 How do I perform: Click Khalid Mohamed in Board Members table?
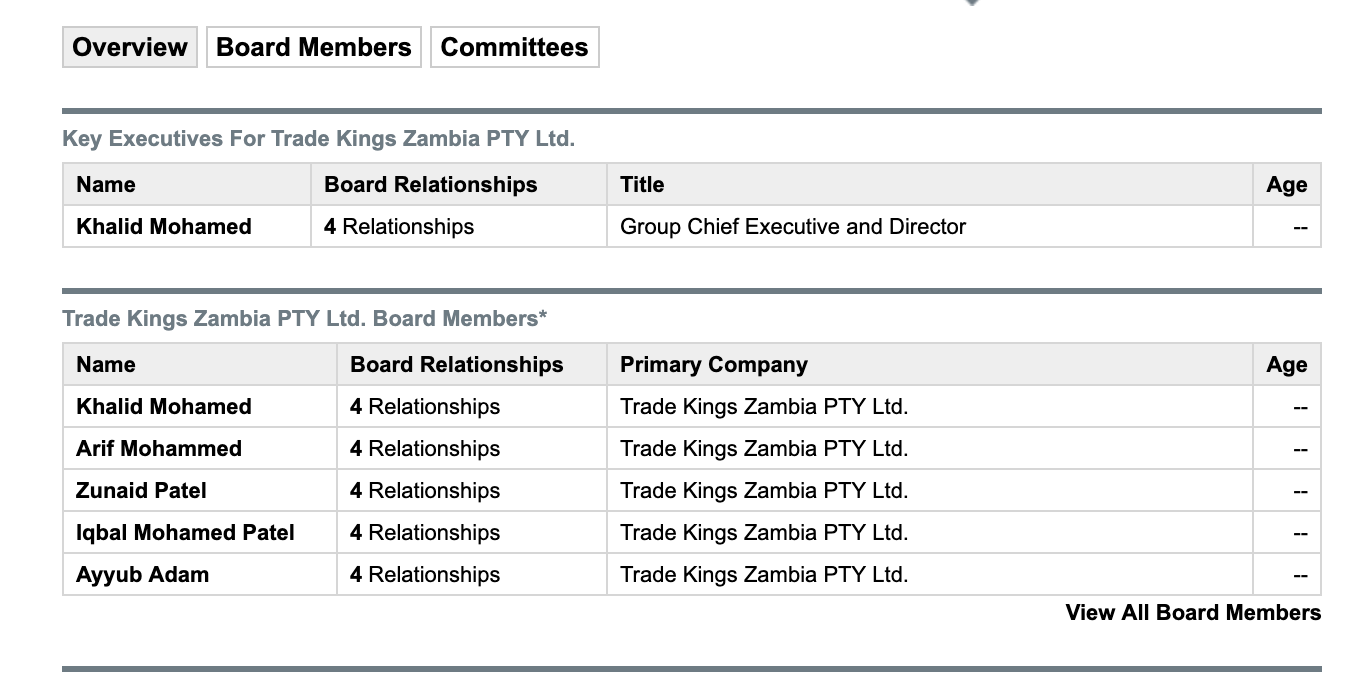pyautogui.click(x=164, y=407)
